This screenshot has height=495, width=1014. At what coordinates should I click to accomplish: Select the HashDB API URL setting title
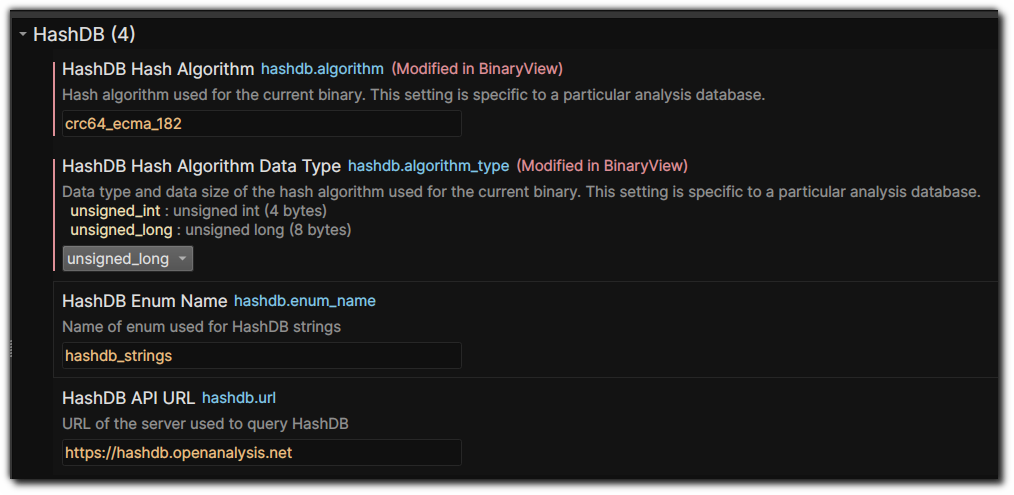tap(128, 398)
